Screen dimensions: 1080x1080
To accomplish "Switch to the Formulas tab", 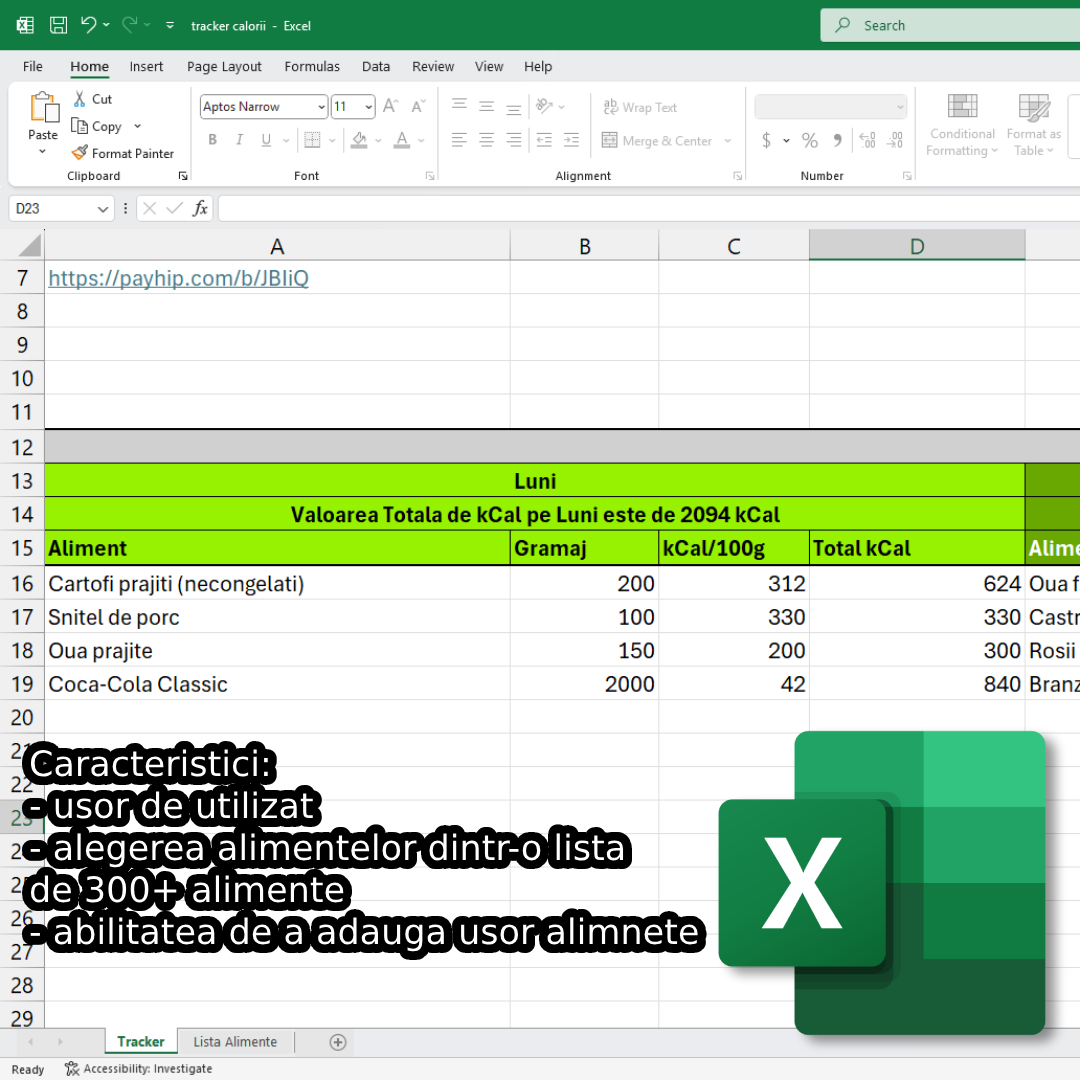I will (x=312, y=67).
